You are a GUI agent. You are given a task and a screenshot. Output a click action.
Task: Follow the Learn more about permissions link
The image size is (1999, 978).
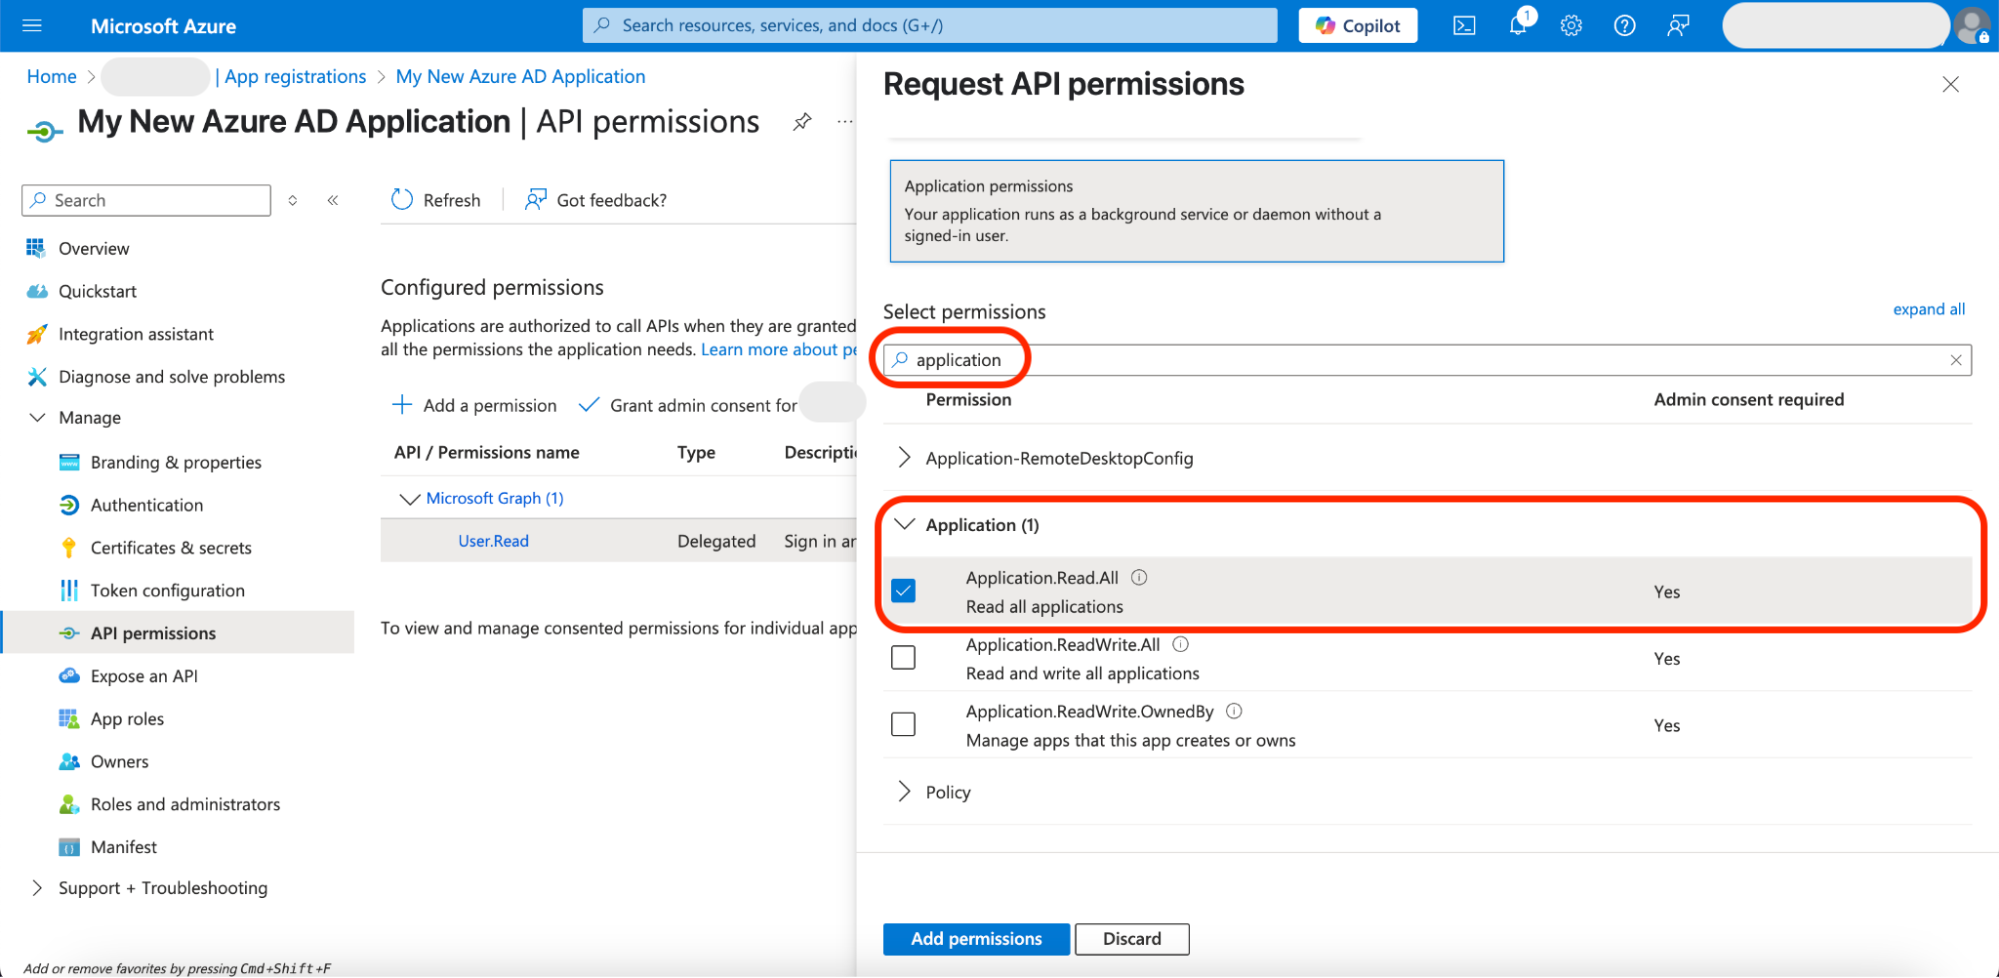pos(779,349)
